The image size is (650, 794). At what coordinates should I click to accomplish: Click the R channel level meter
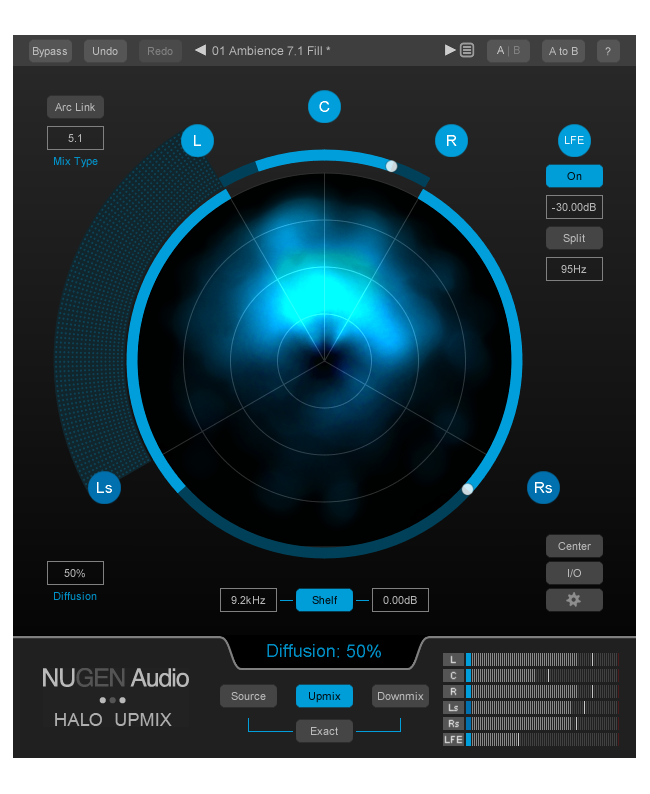pyautogui.click(x=542, y=691)
